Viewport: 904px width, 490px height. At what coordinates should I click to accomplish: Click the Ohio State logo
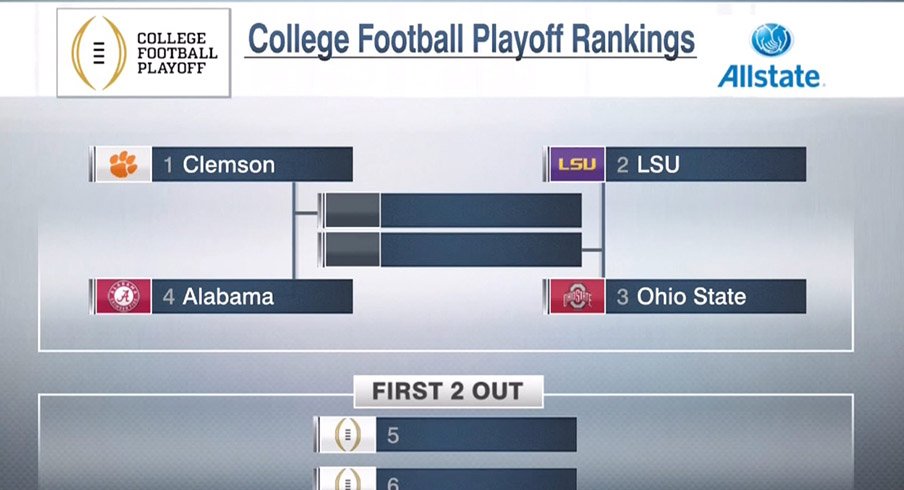click(x=577, y=296)
